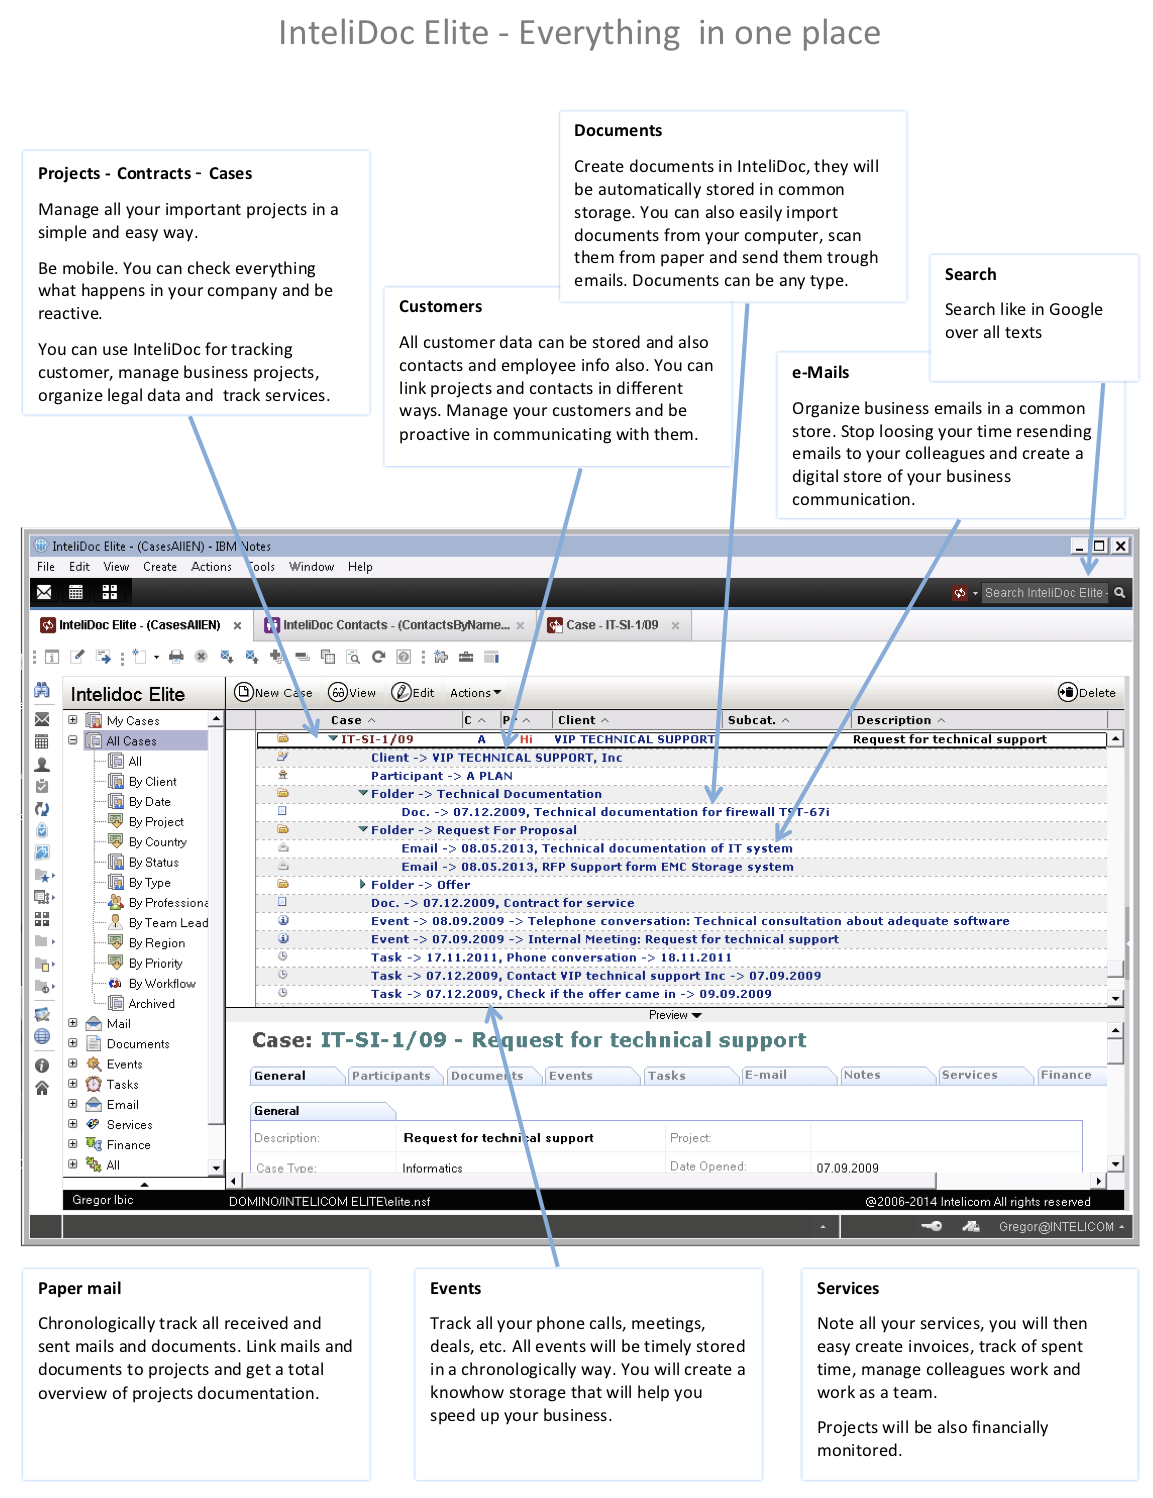Click the document properties toolbar icon

tap(52, 657)
